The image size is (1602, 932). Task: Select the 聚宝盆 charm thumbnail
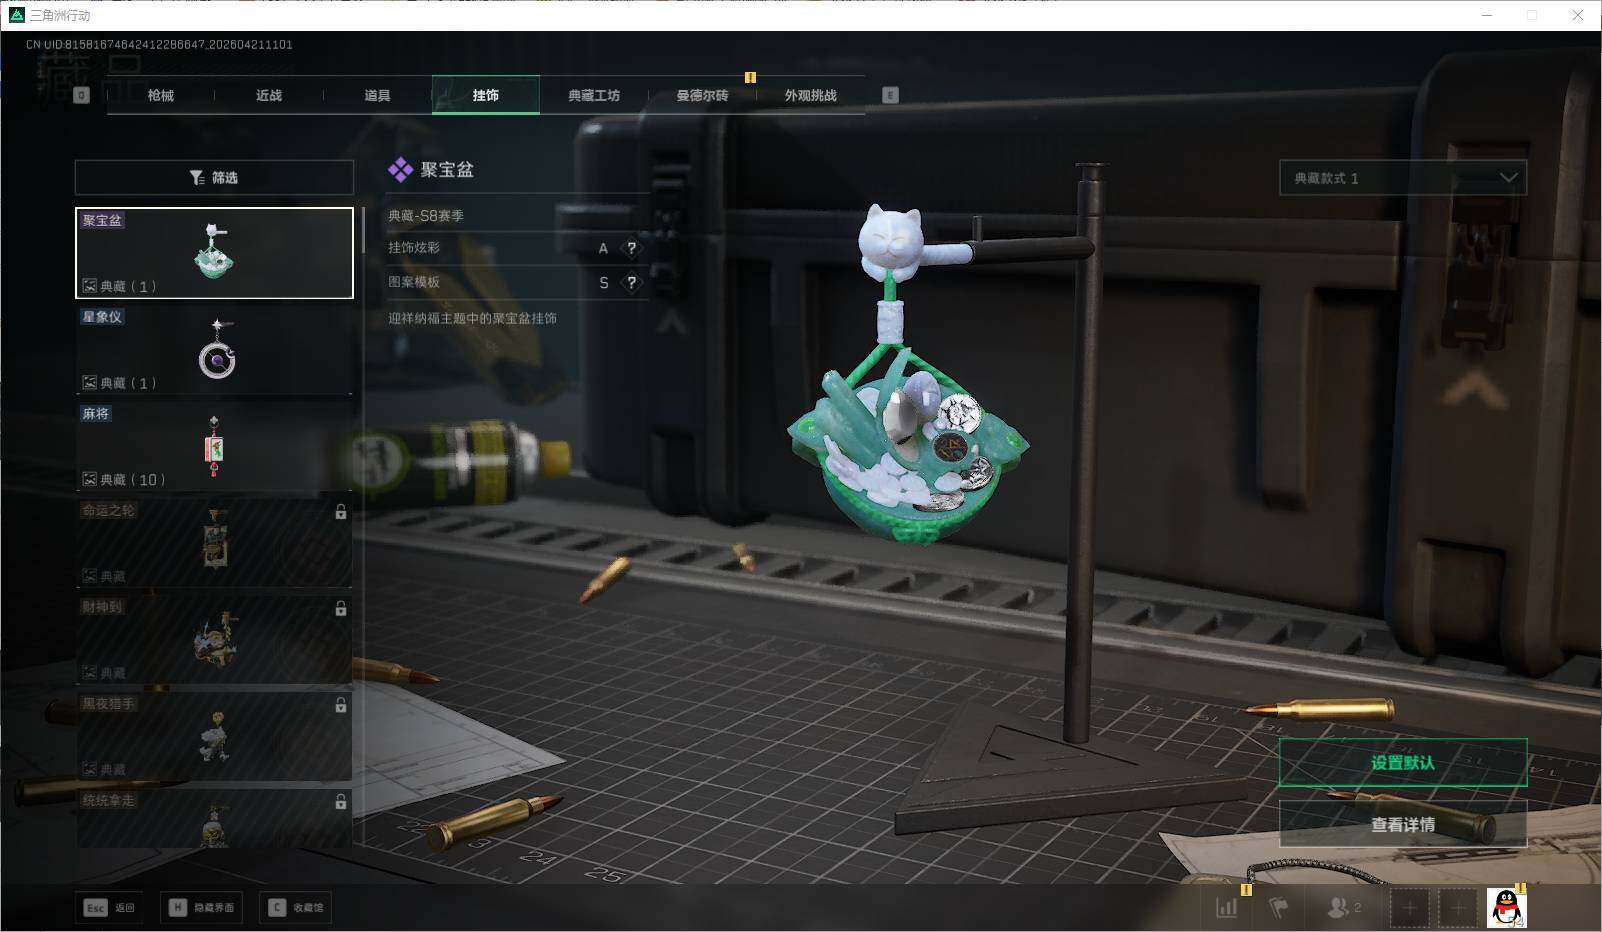(x=214, y=253)
